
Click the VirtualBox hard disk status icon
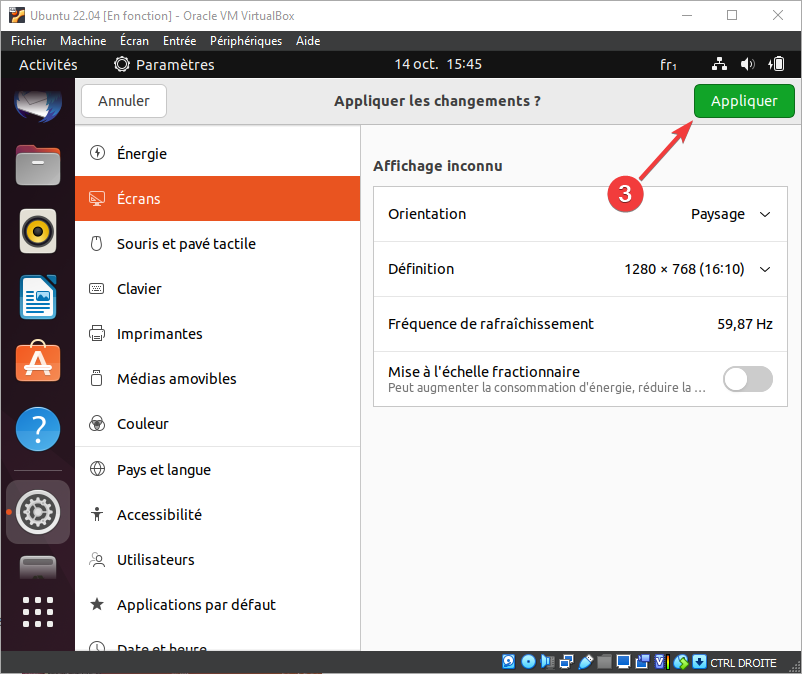pos(508,662)
